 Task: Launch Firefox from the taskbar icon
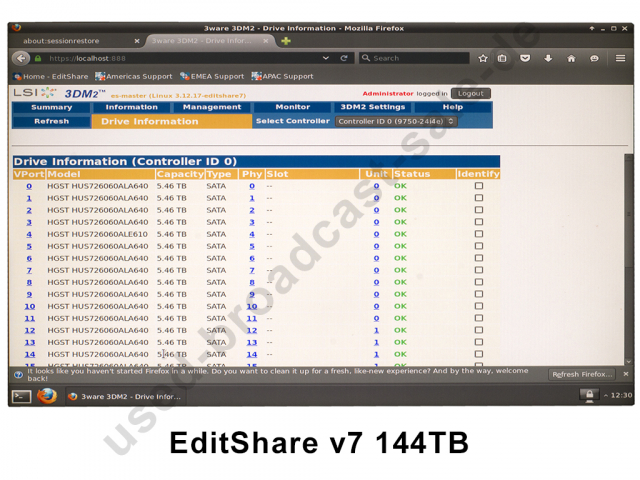(46, 396)
